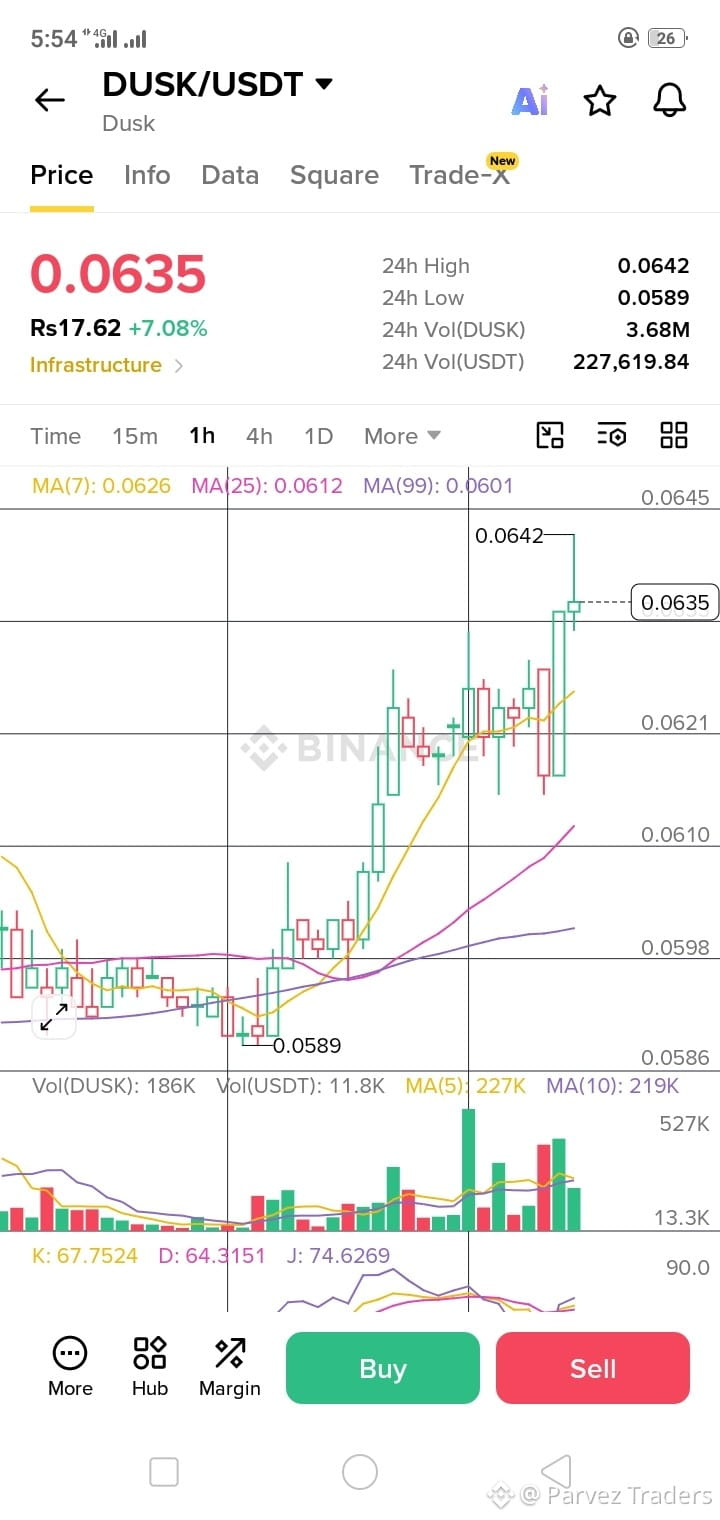Tap the J: 74.6269 KDJ value
The height and width of the screenshot is (1520, 720).
pyautogui.click(x=338, y=1255)
